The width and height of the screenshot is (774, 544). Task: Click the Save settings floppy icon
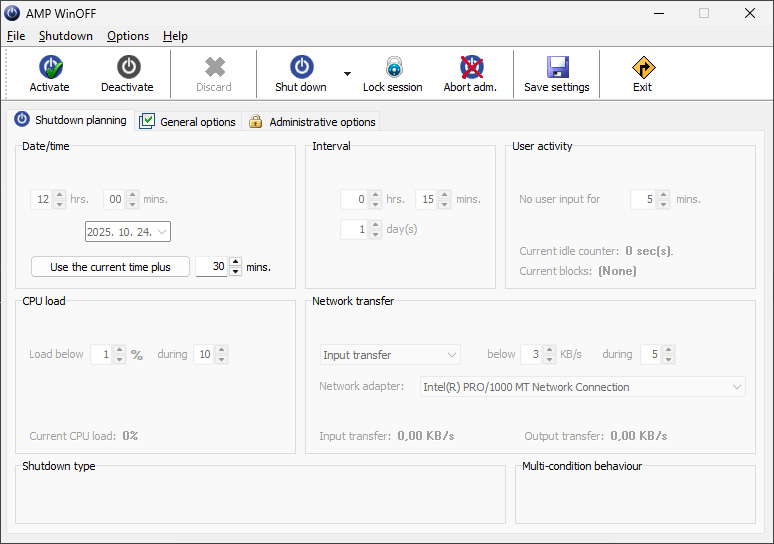point(556,67)
